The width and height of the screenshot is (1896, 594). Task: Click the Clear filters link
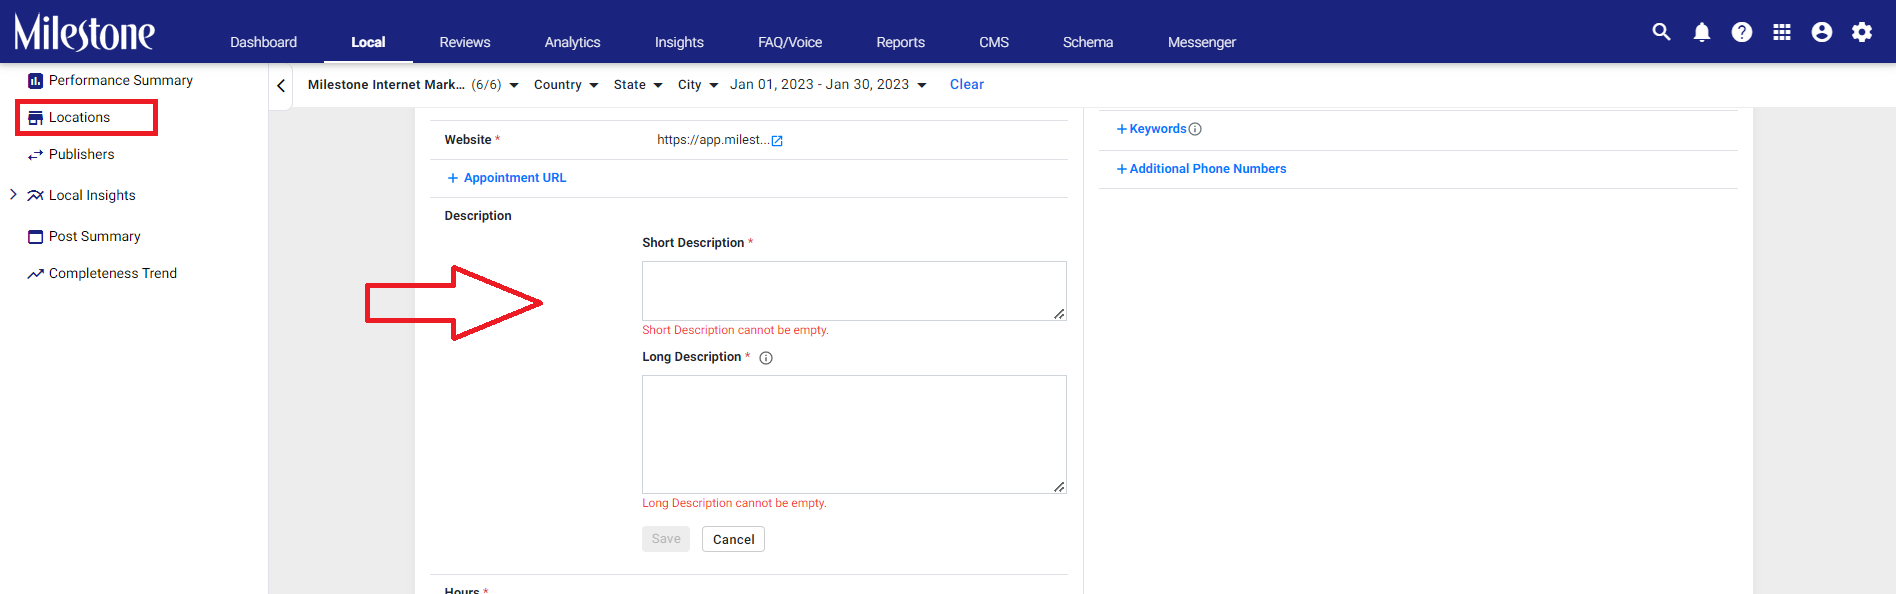967,85
